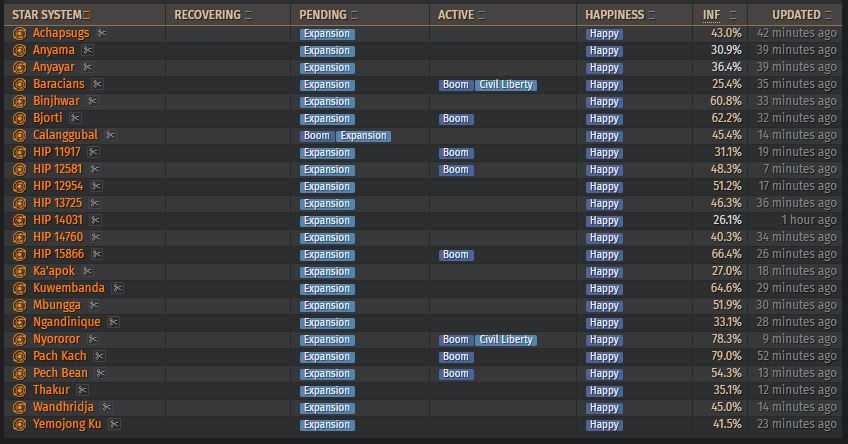Viewport: 848px width, 444px height.
Task: Click the scissors icon next to Yemojong Ku
Action: click(x=114, y=424)
